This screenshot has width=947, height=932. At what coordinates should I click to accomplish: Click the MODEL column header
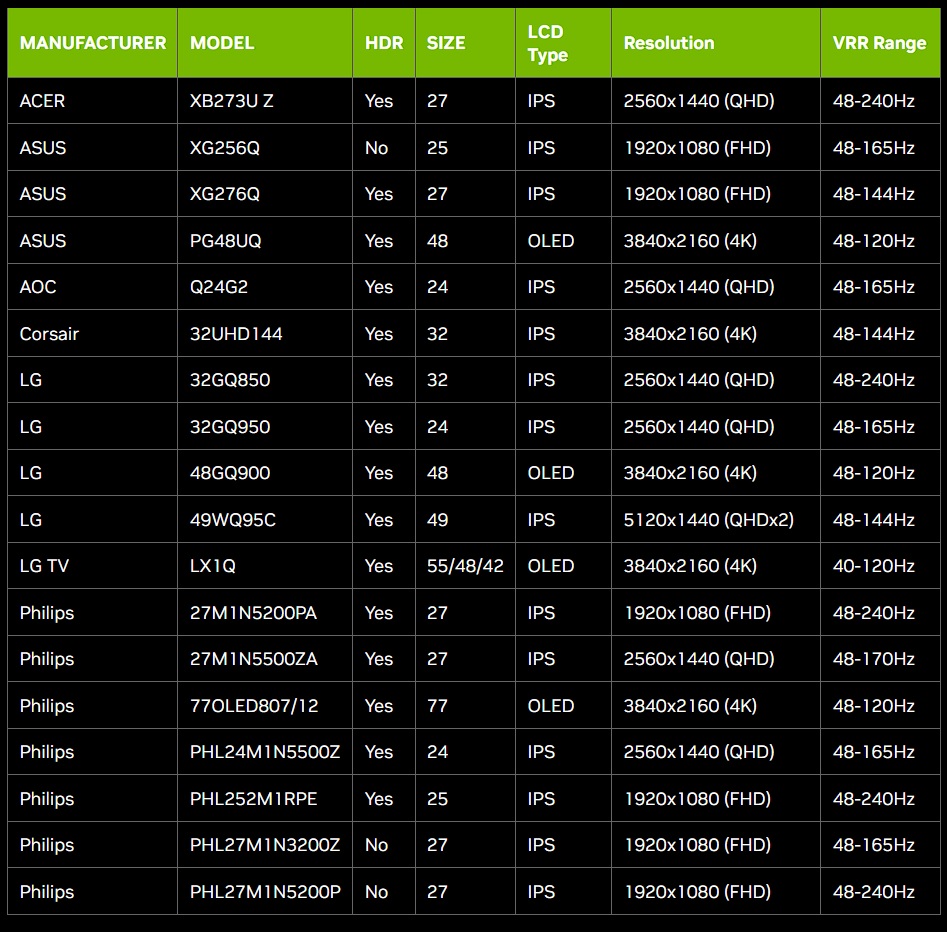tap(265, 43)
